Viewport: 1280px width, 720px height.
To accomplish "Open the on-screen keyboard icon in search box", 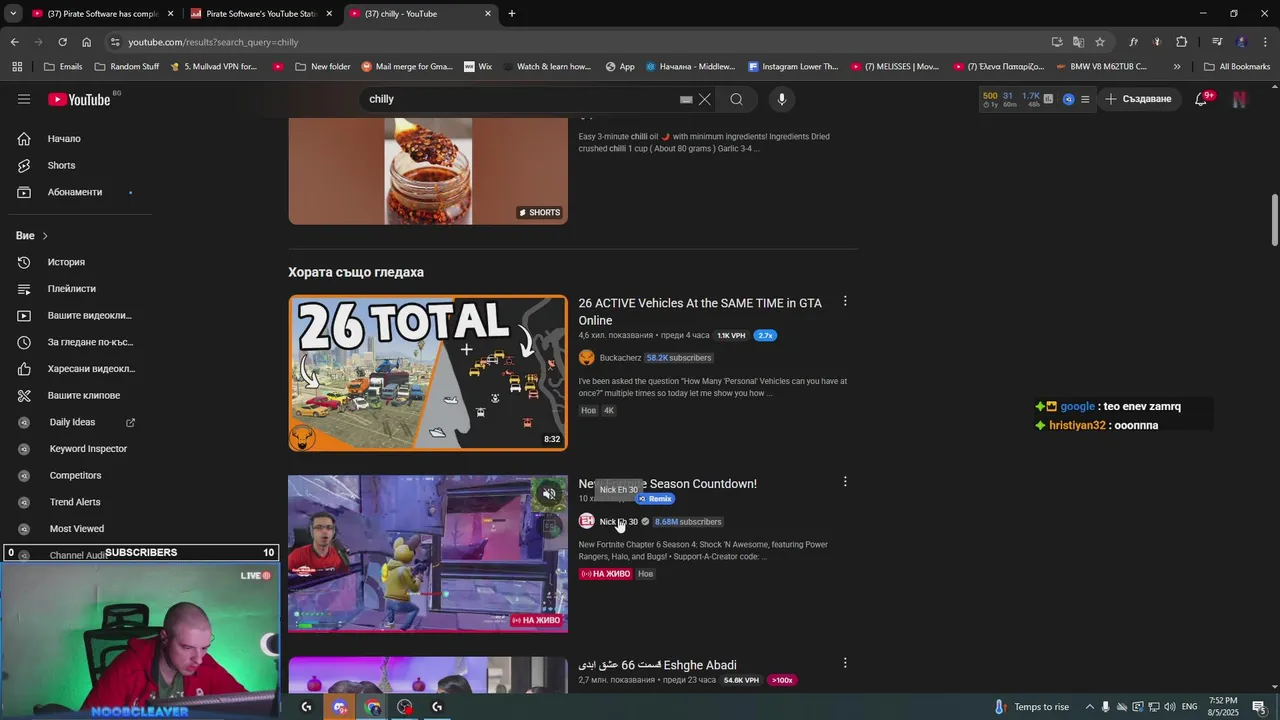I will [686, 99].
